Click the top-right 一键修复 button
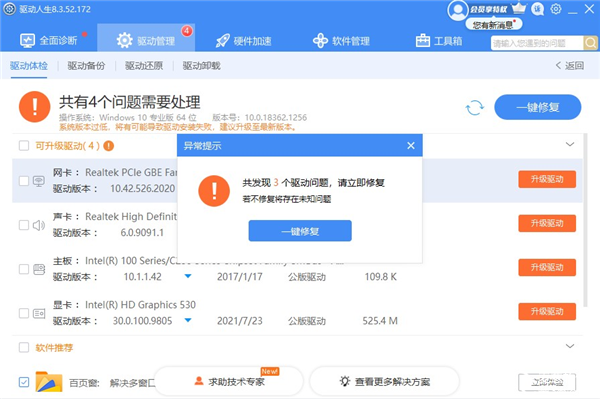 [x=537, y=107]
